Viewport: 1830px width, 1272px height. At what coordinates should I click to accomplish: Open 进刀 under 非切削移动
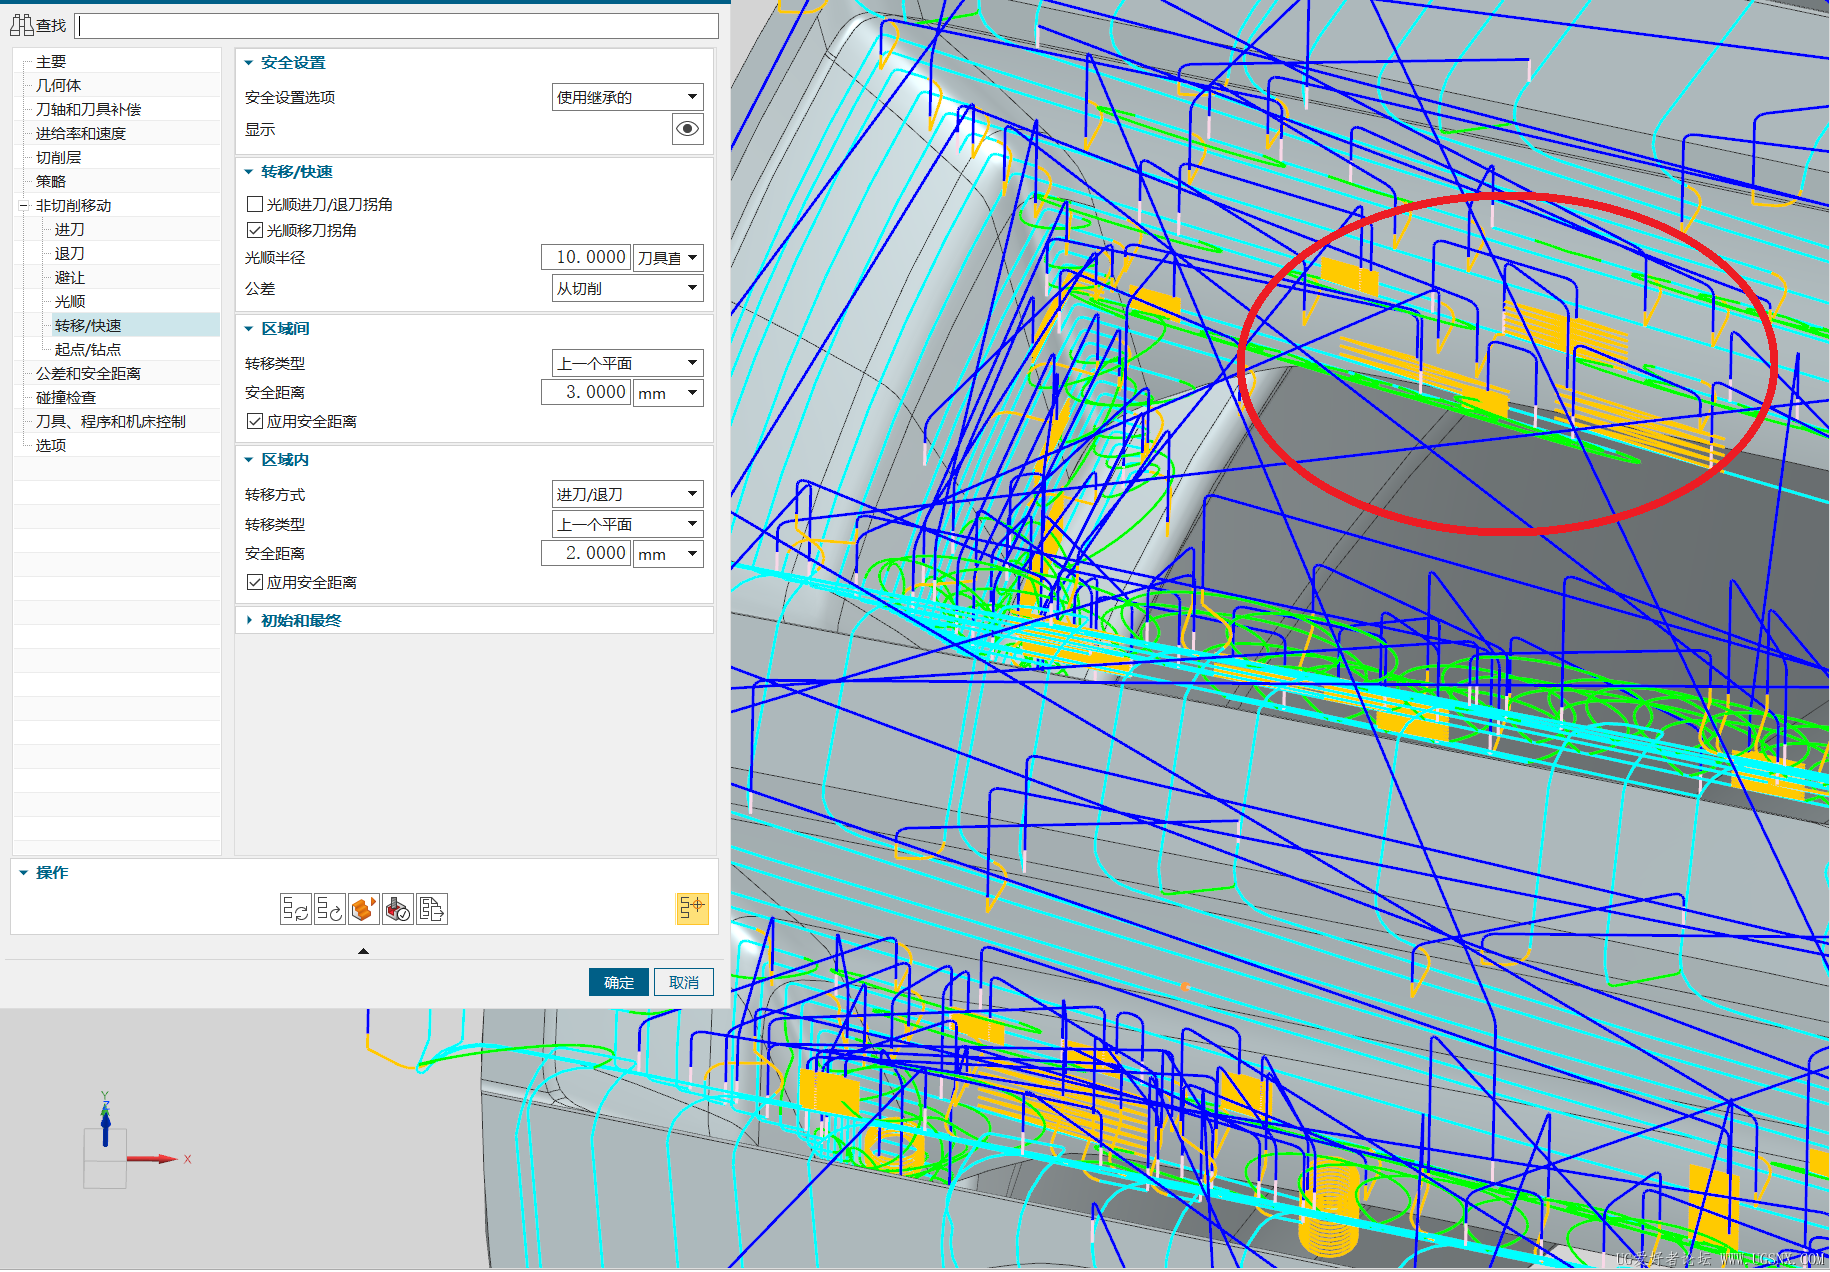tap(70, 230)
